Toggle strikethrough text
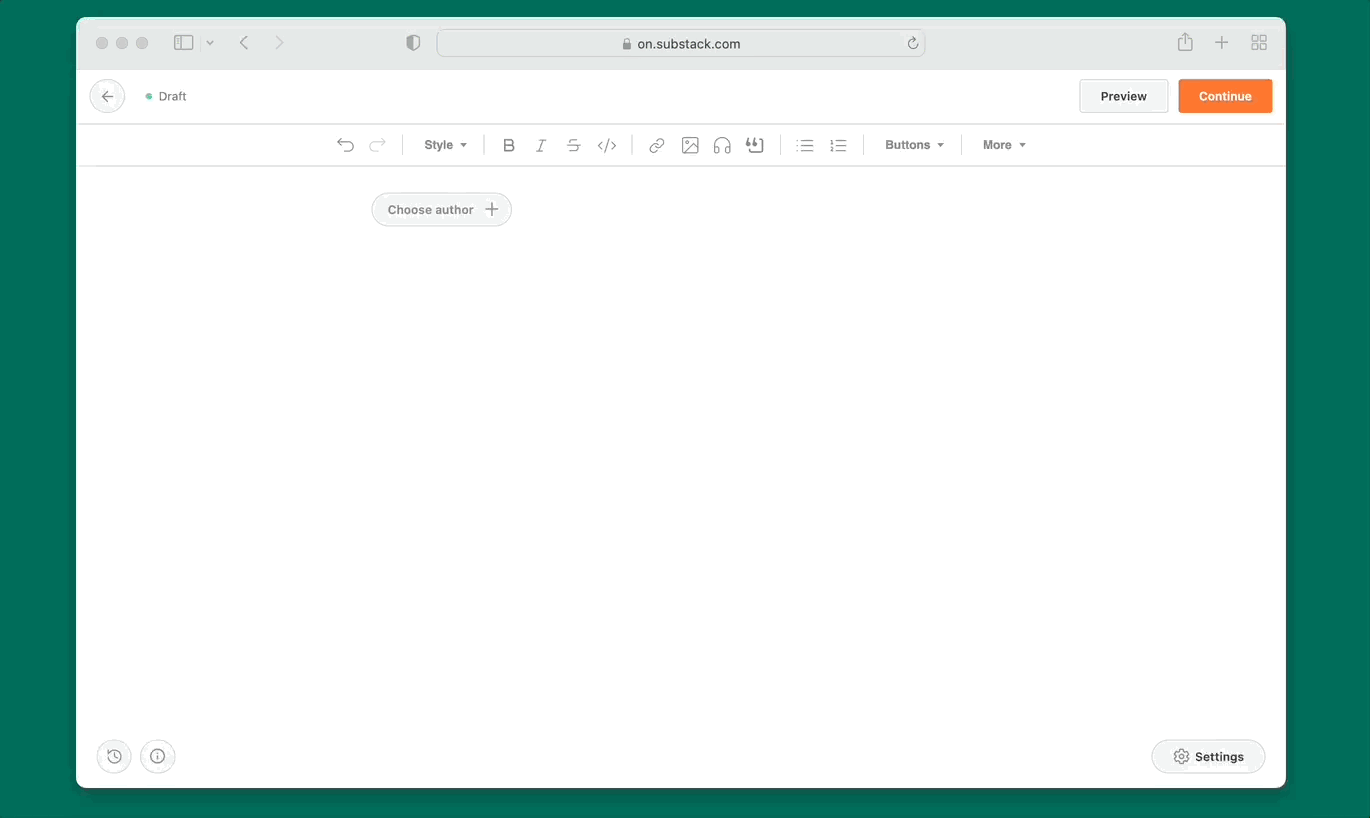This screenshot has height=818, width=1370. 573,145
